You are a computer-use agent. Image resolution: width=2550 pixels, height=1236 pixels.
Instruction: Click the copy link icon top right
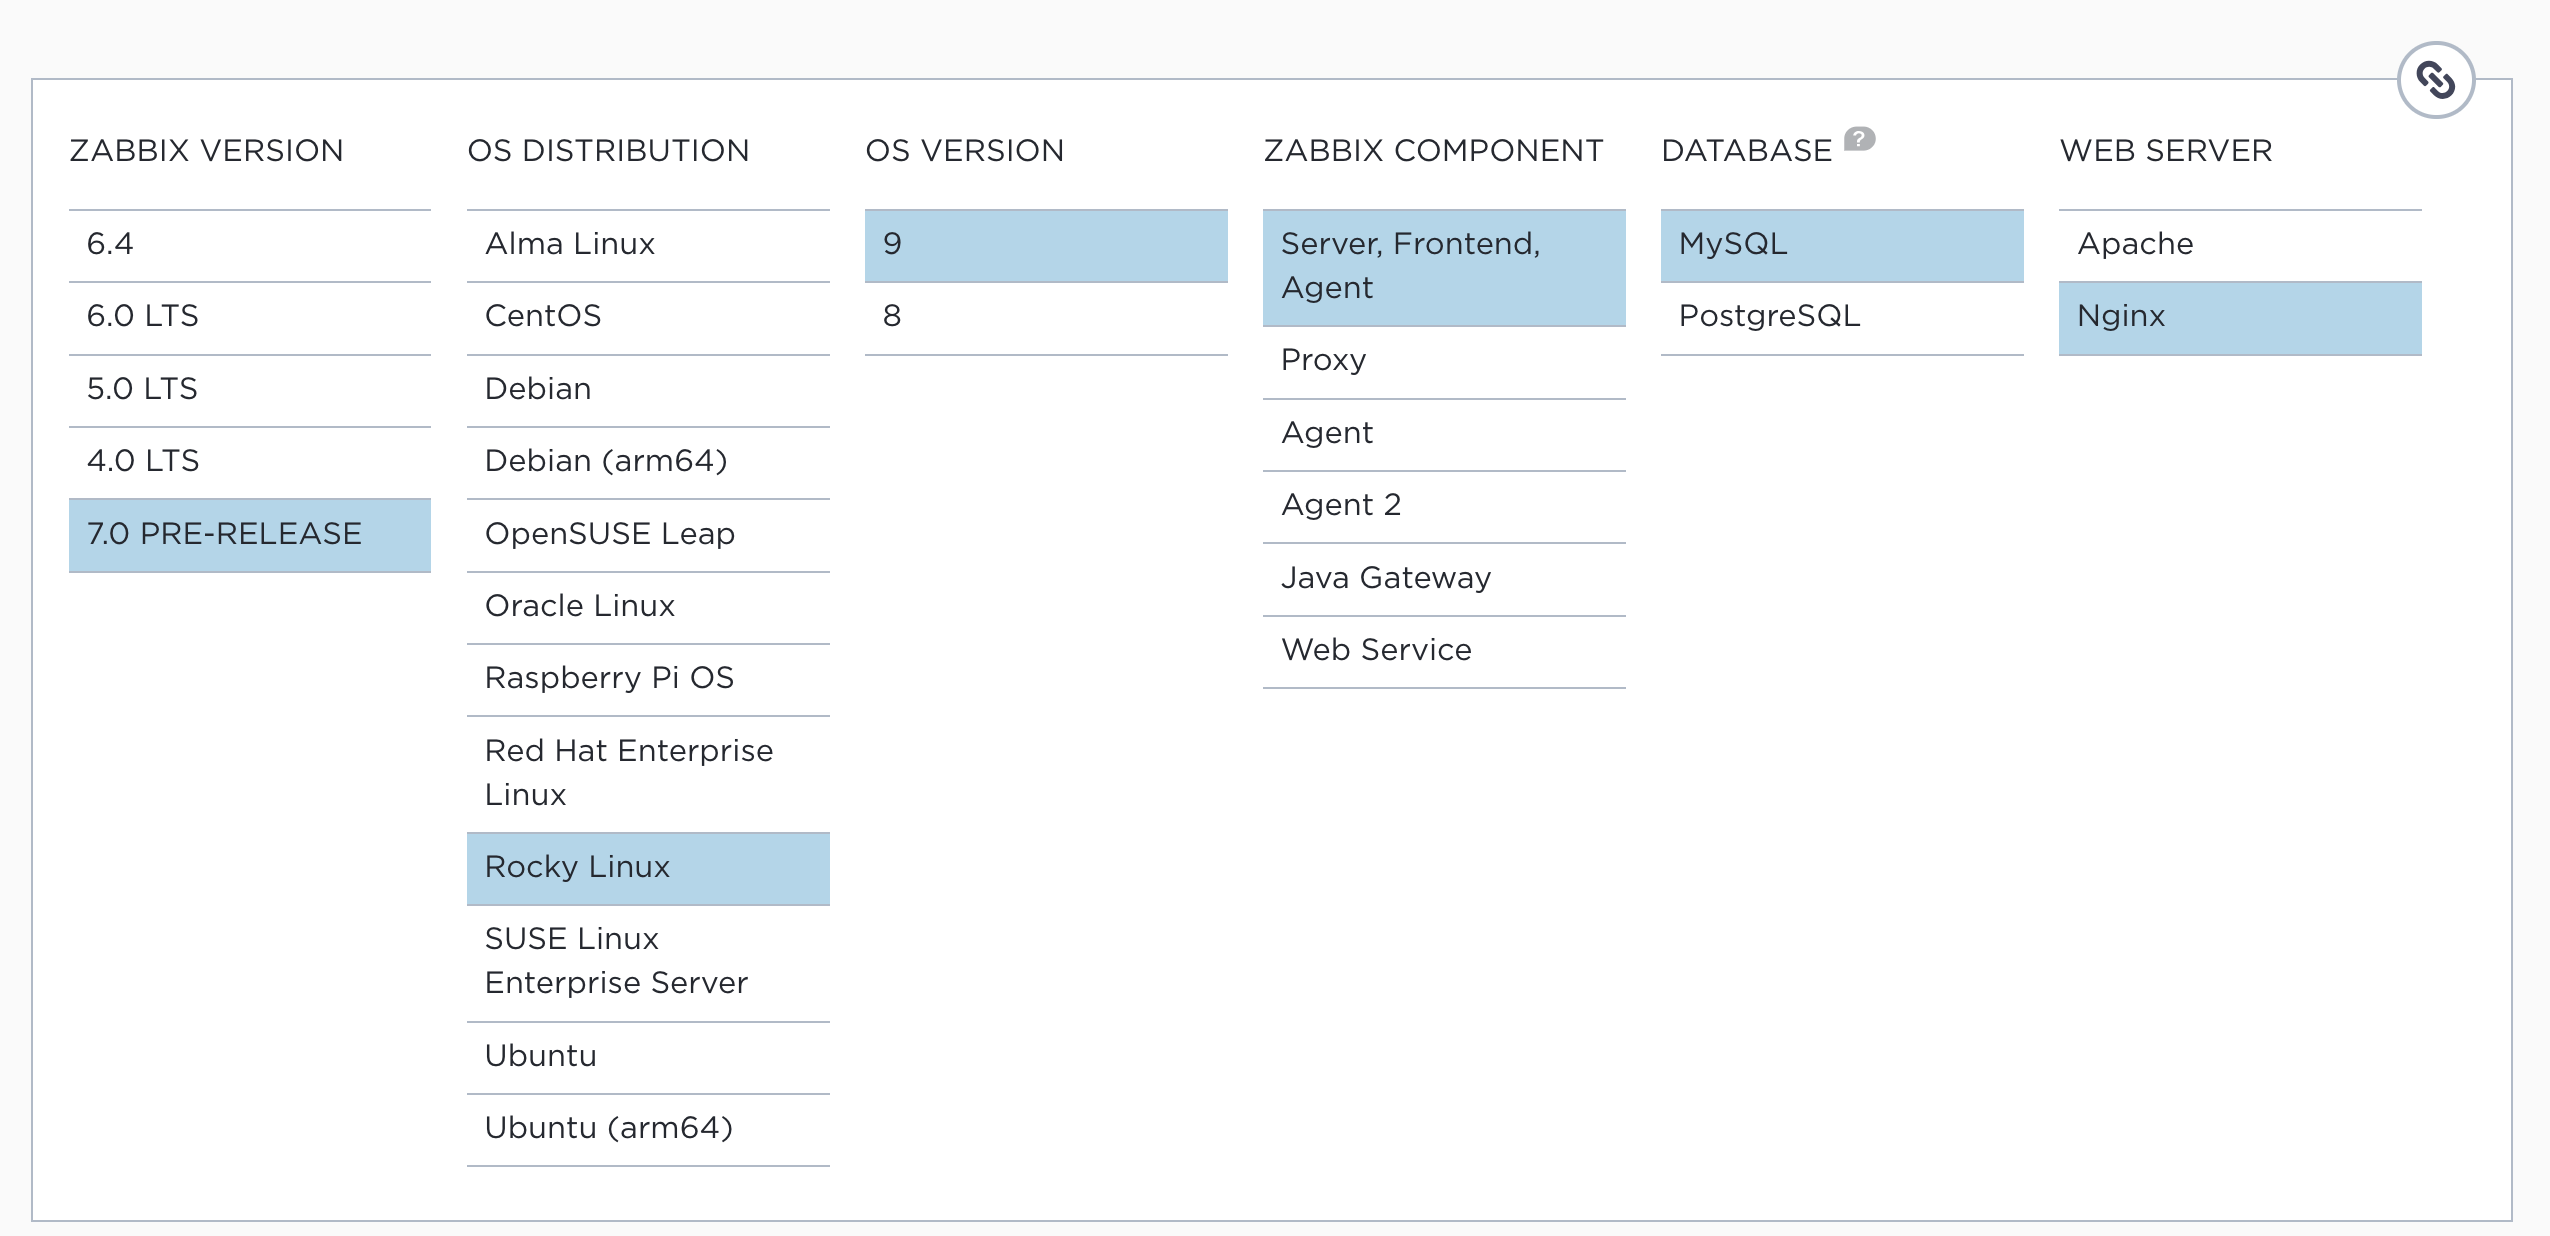coord(2437,79)
